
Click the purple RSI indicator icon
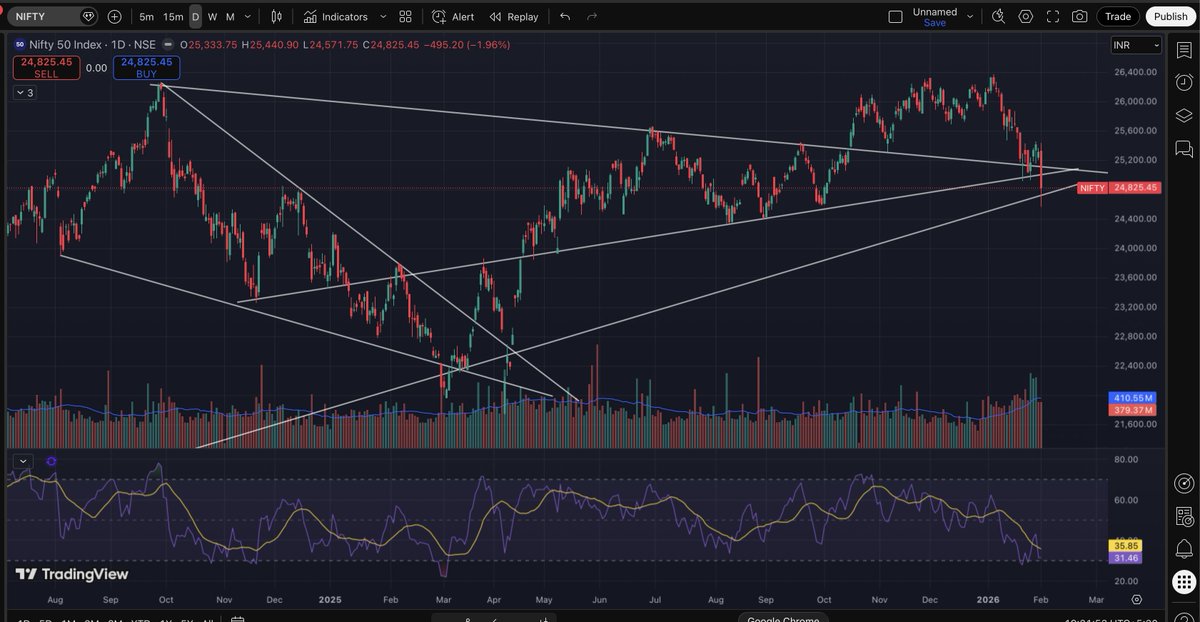[51, 461]
